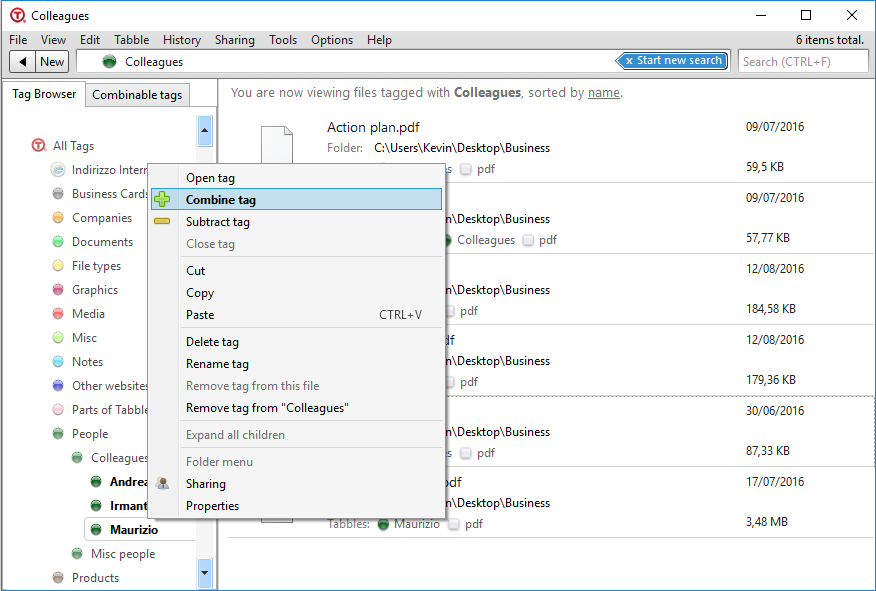
Task: Click the Maurizio tag in the 3,48 MB file row
Action: [x=409, y=524]
